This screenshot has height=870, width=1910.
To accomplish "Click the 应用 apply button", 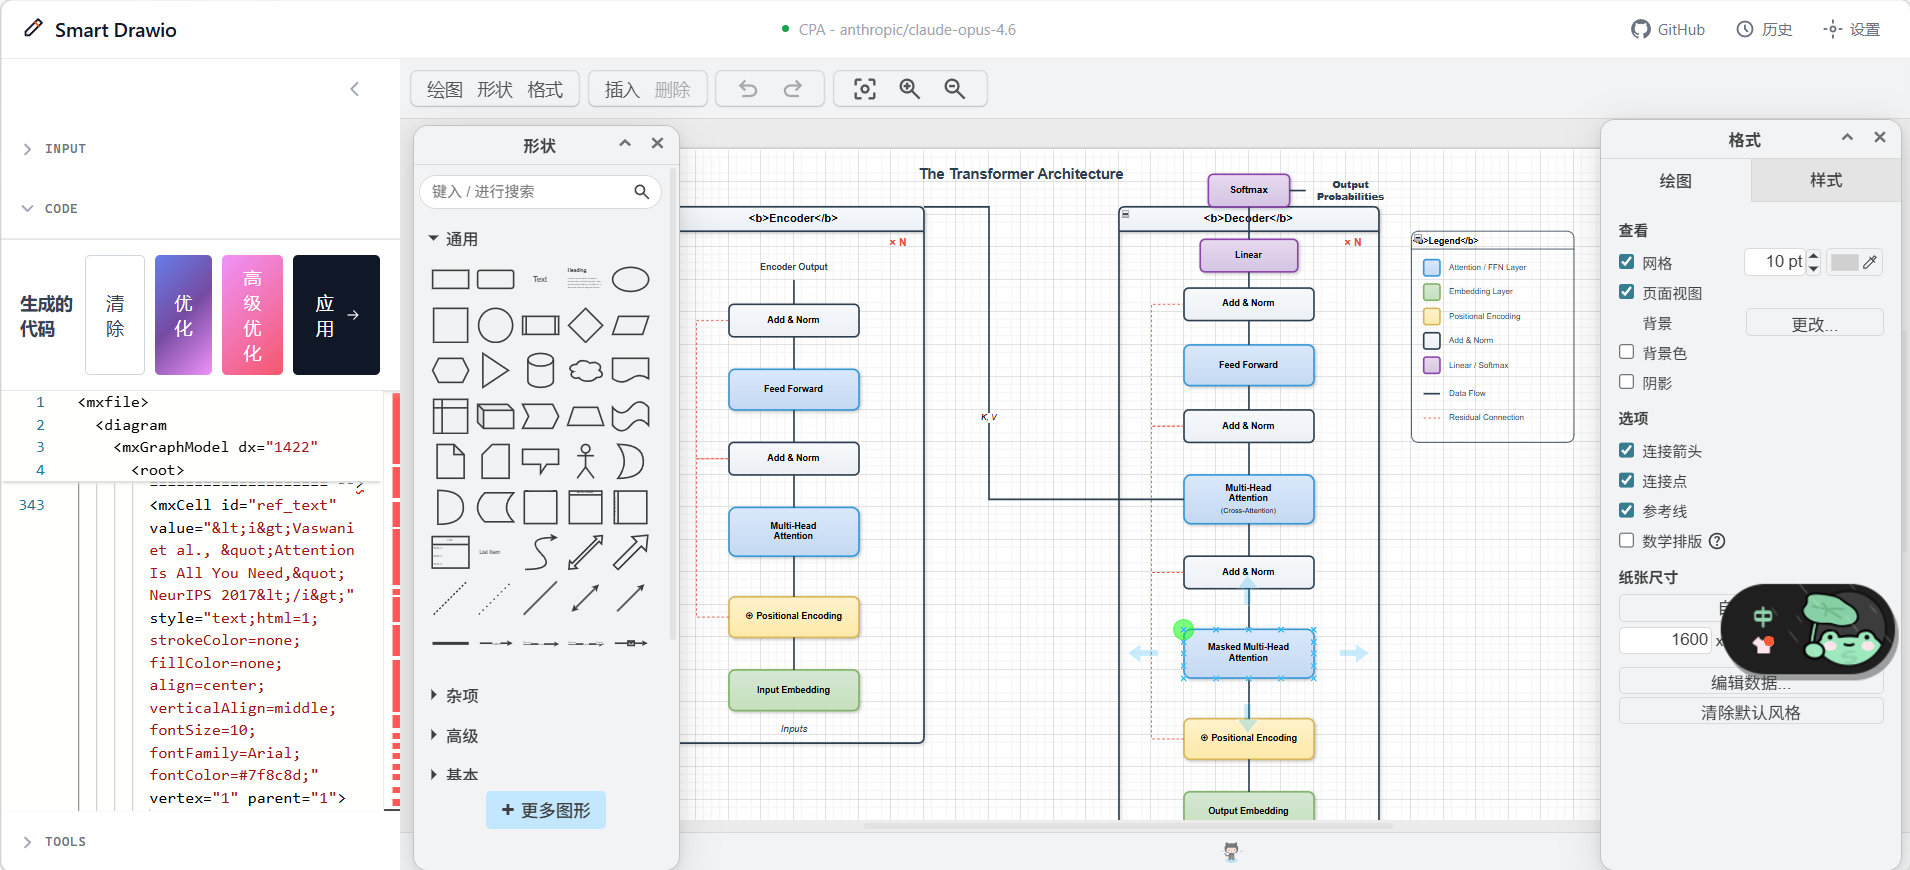I will click(336, 315).
